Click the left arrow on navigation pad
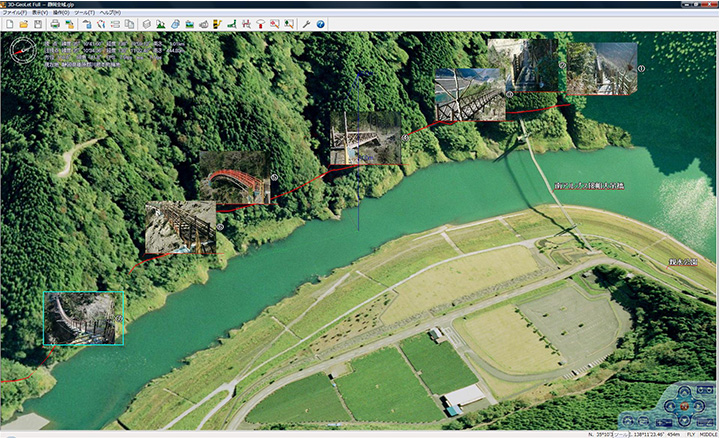Screen dimensions: 720x438 670,406
